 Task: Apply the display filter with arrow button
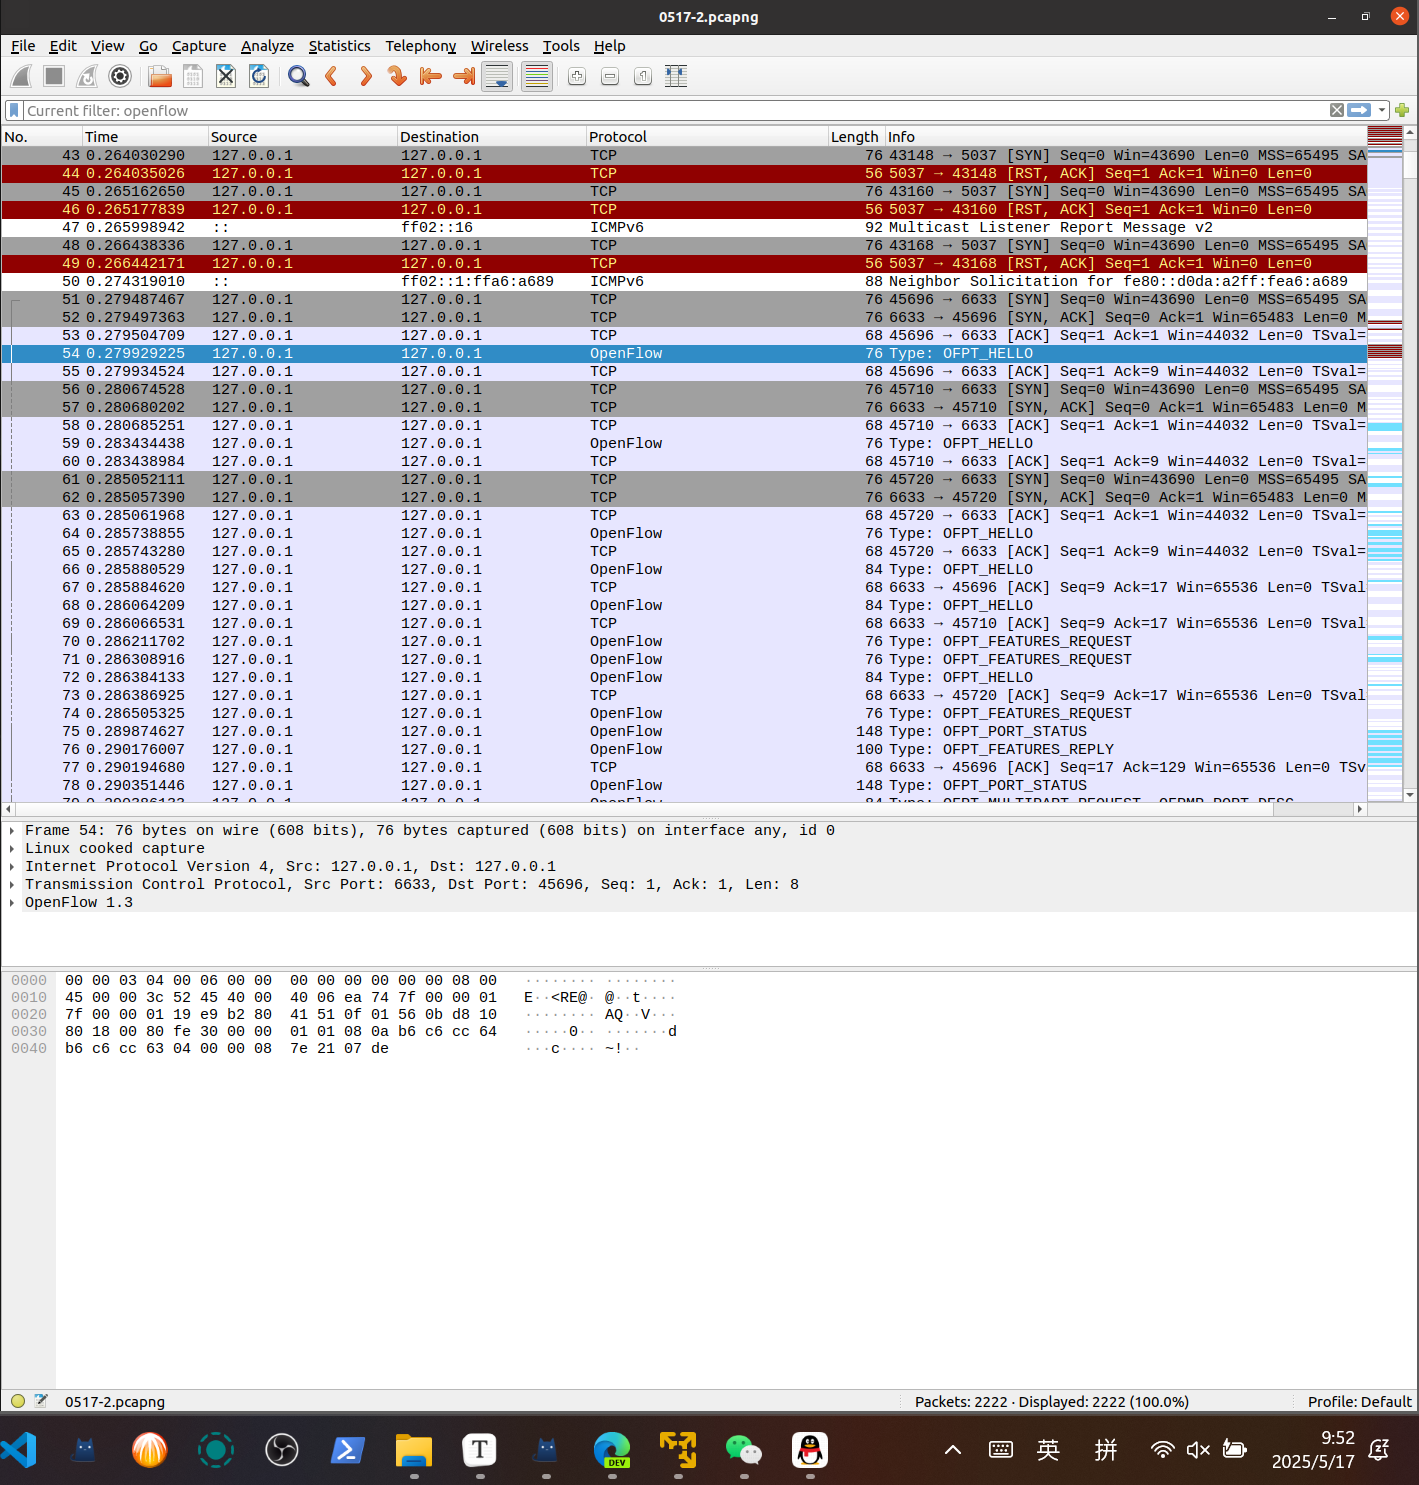click(1359, 110)
